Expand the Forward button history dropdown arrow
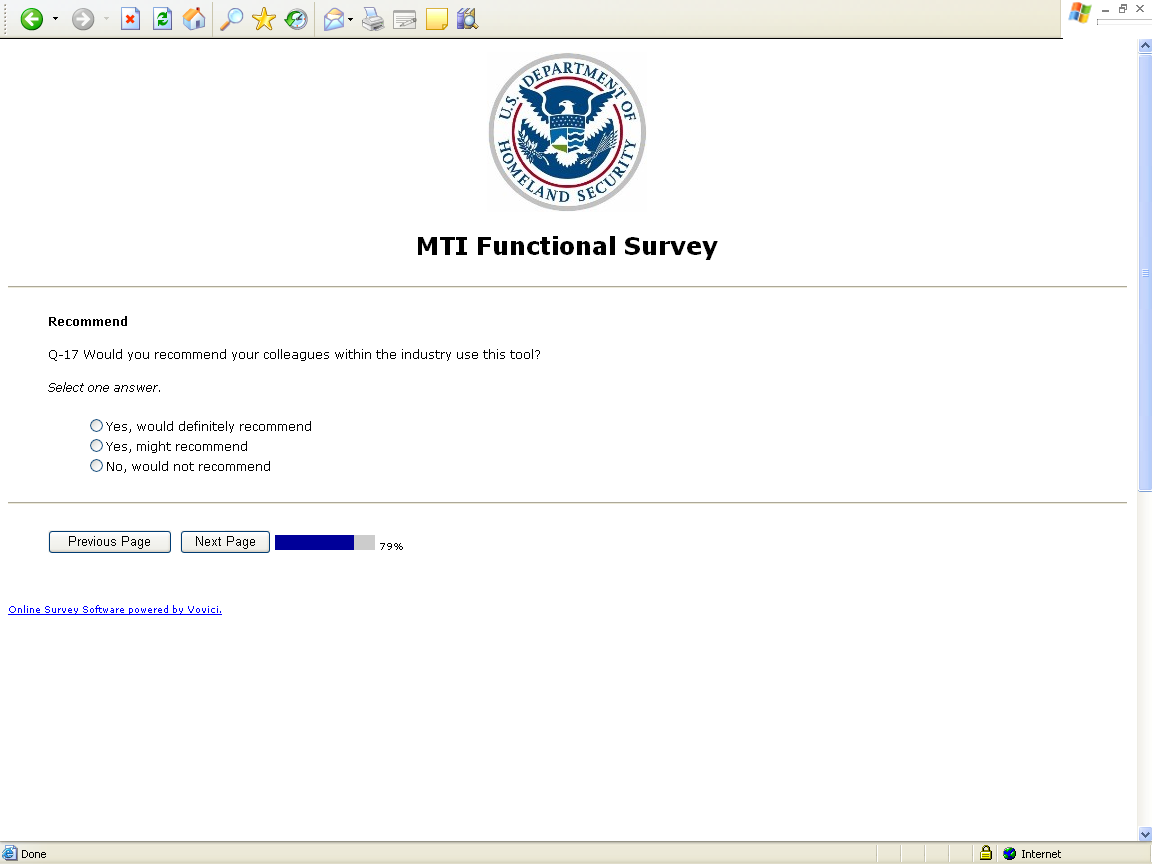The image size is (1152, 864). 106,19
